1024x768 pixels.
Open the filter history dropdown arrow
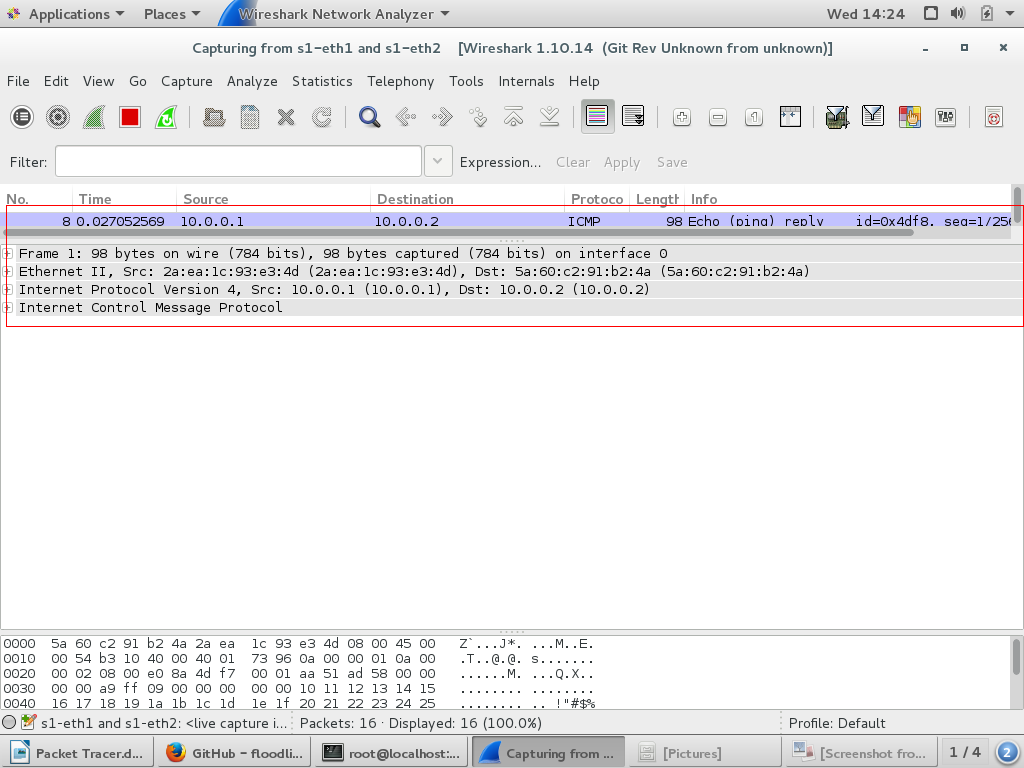[438, 161]
